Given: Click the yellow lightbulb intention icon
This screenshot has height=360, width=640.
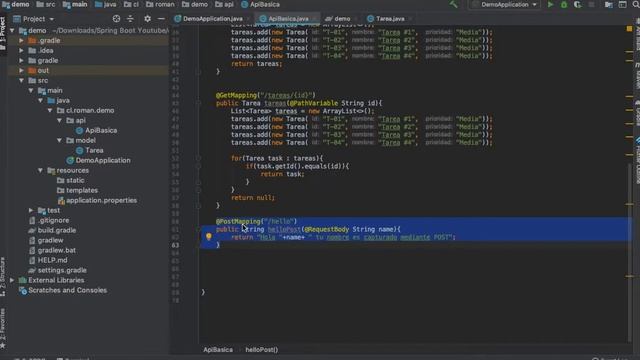Looking at the screenshot, I should 209,236.
